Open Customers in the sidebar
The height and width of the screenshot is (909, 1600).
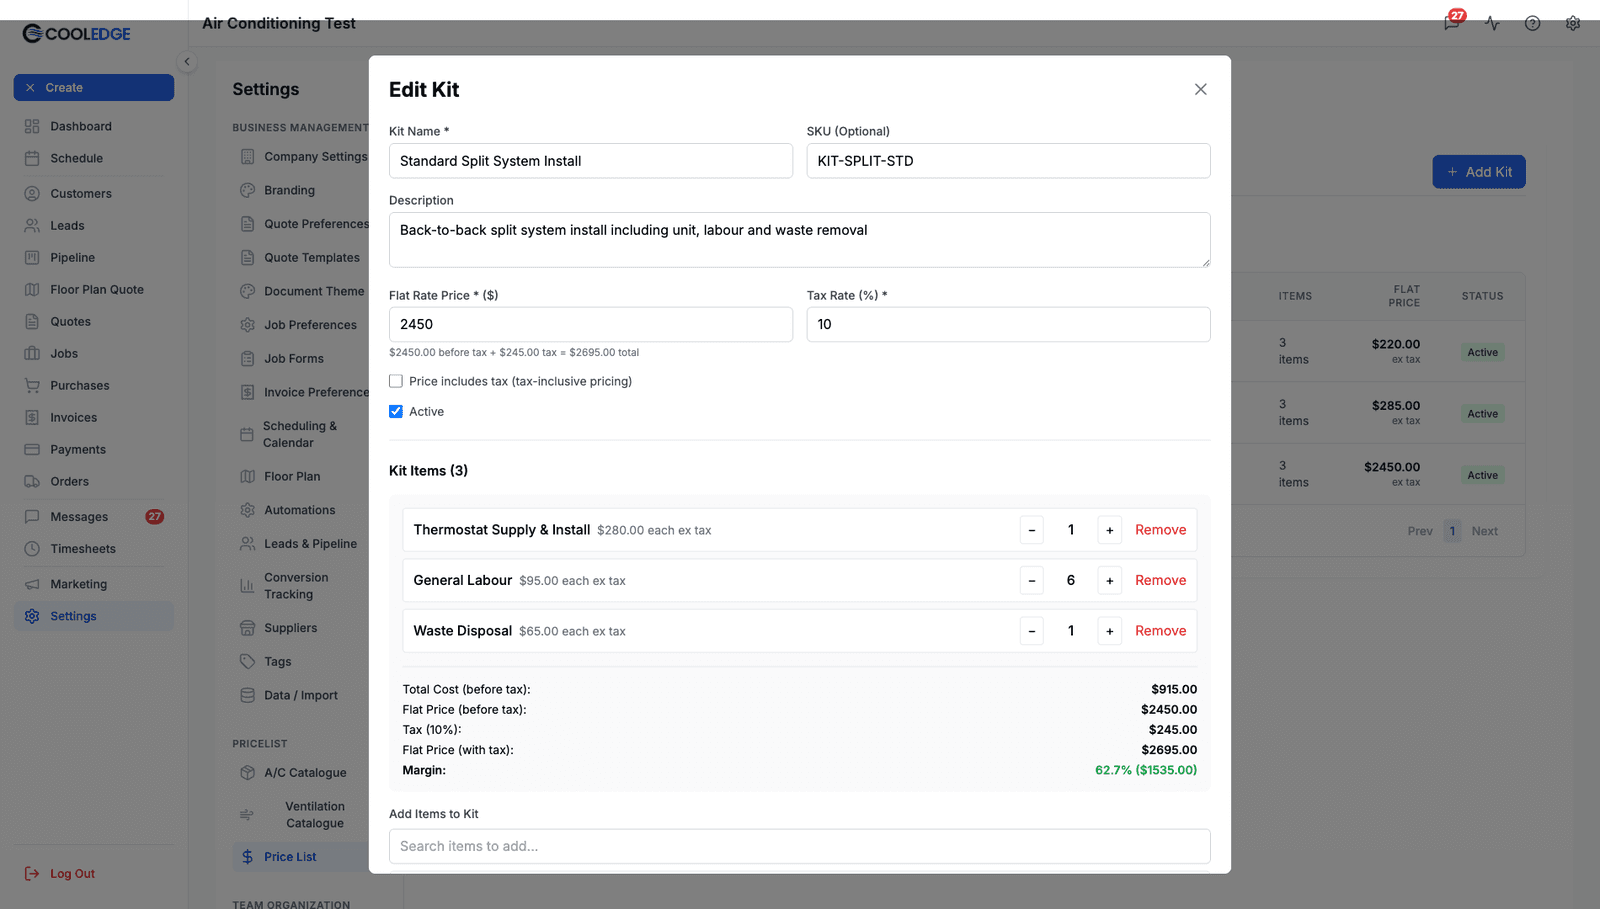point(94,194)
